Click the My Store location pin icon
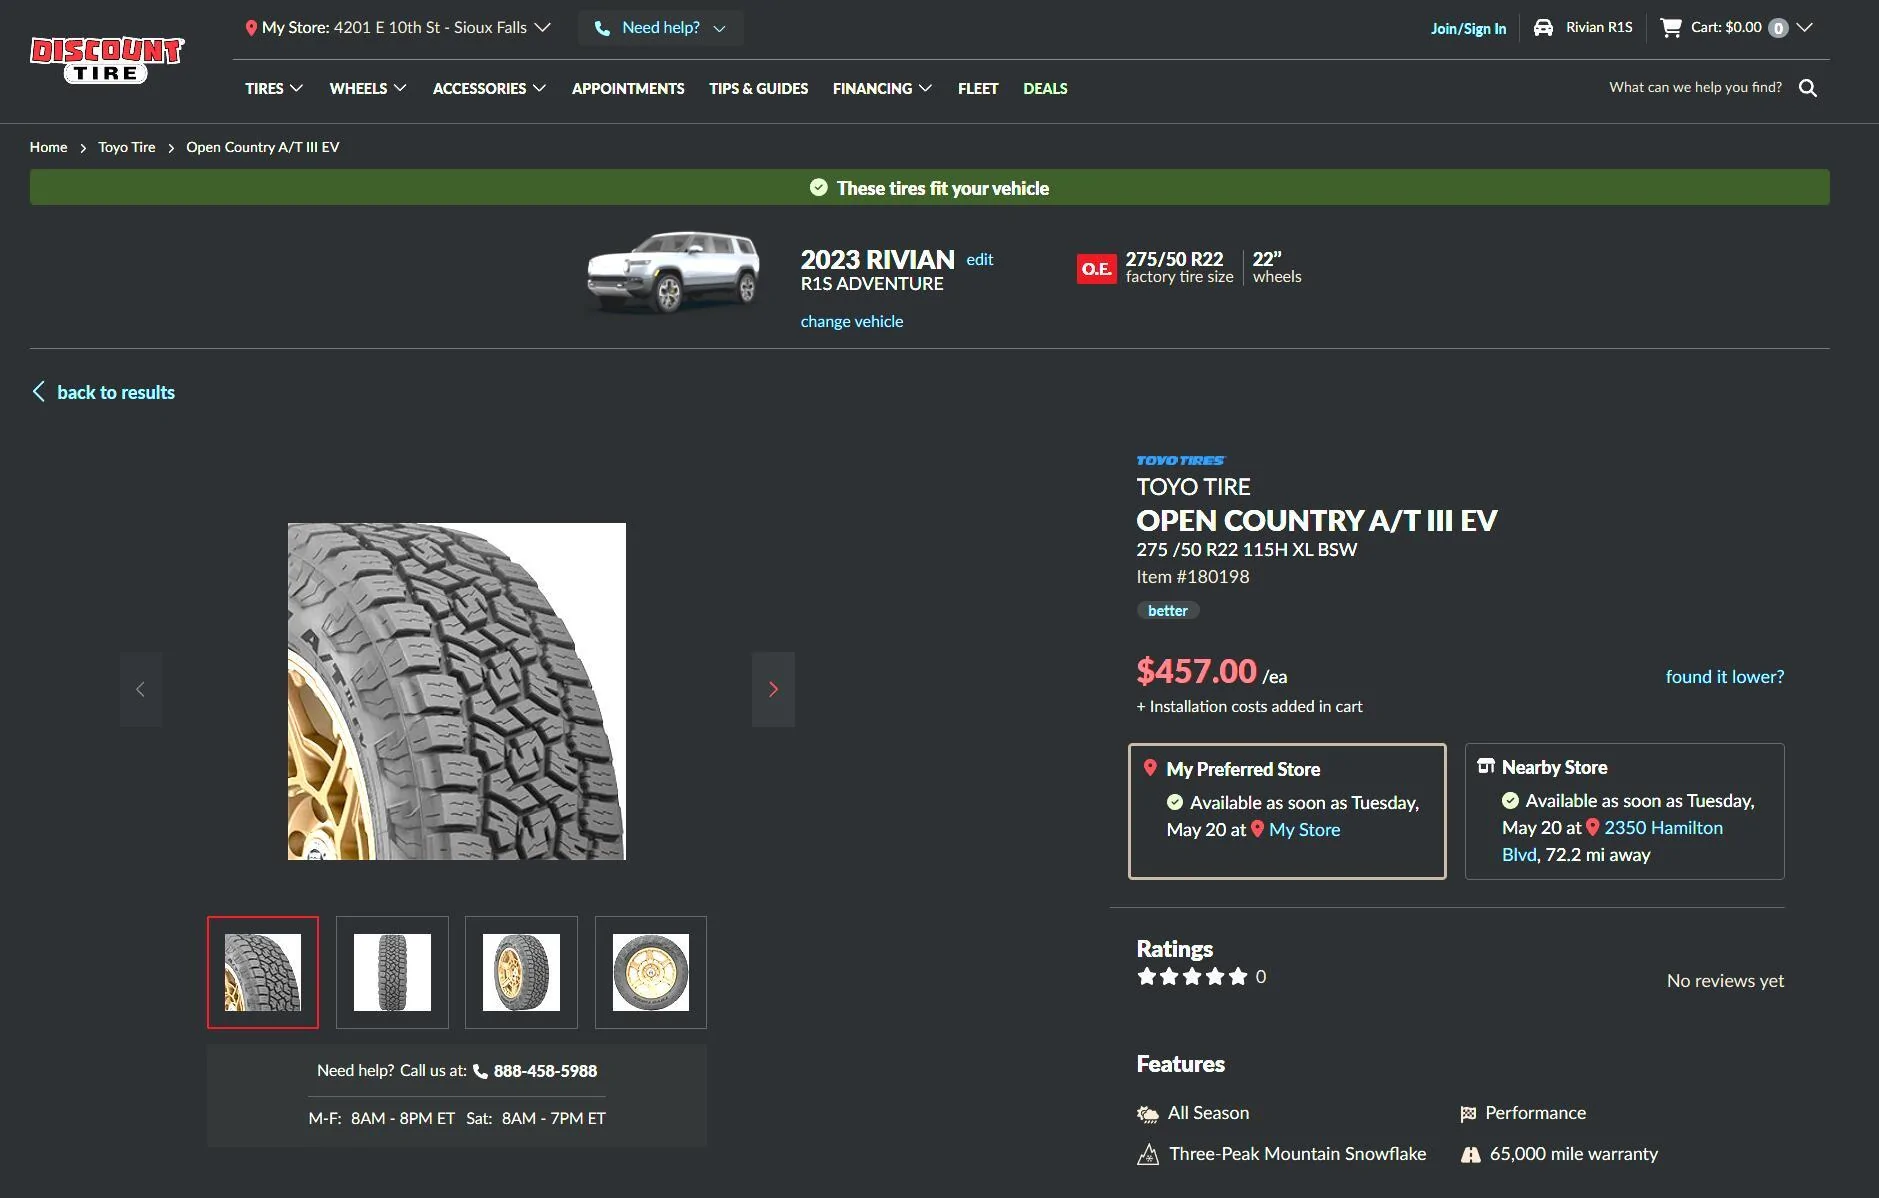 (251, 28)
